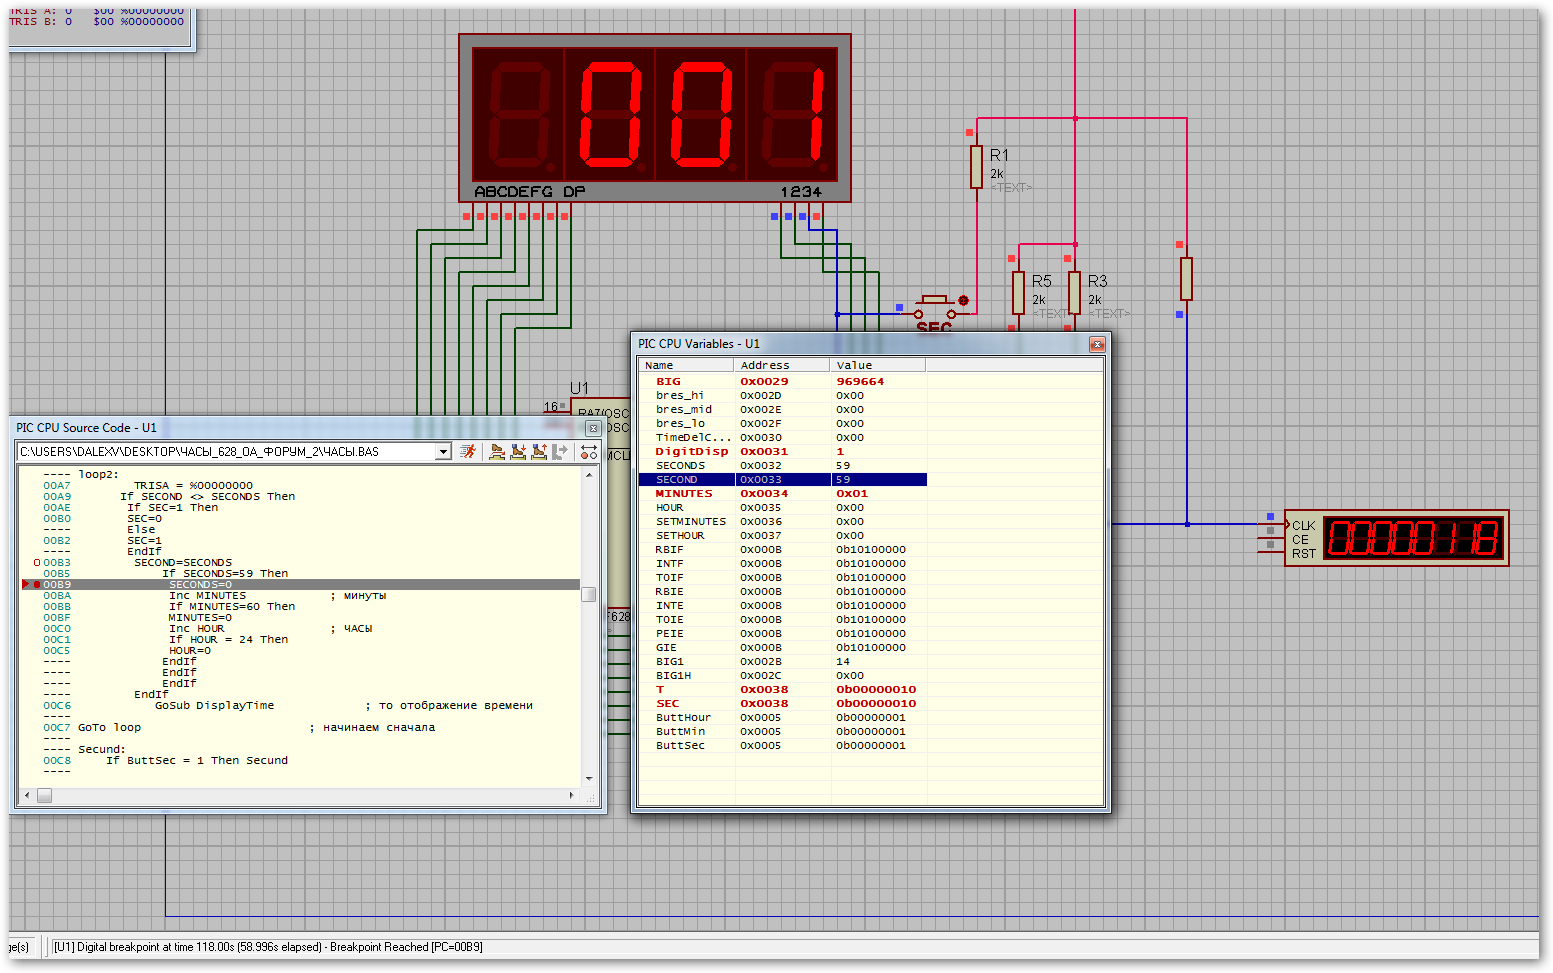Select the ButtSec variable row
Screen dimensions: 1553x973
click(x=783, y=746)
